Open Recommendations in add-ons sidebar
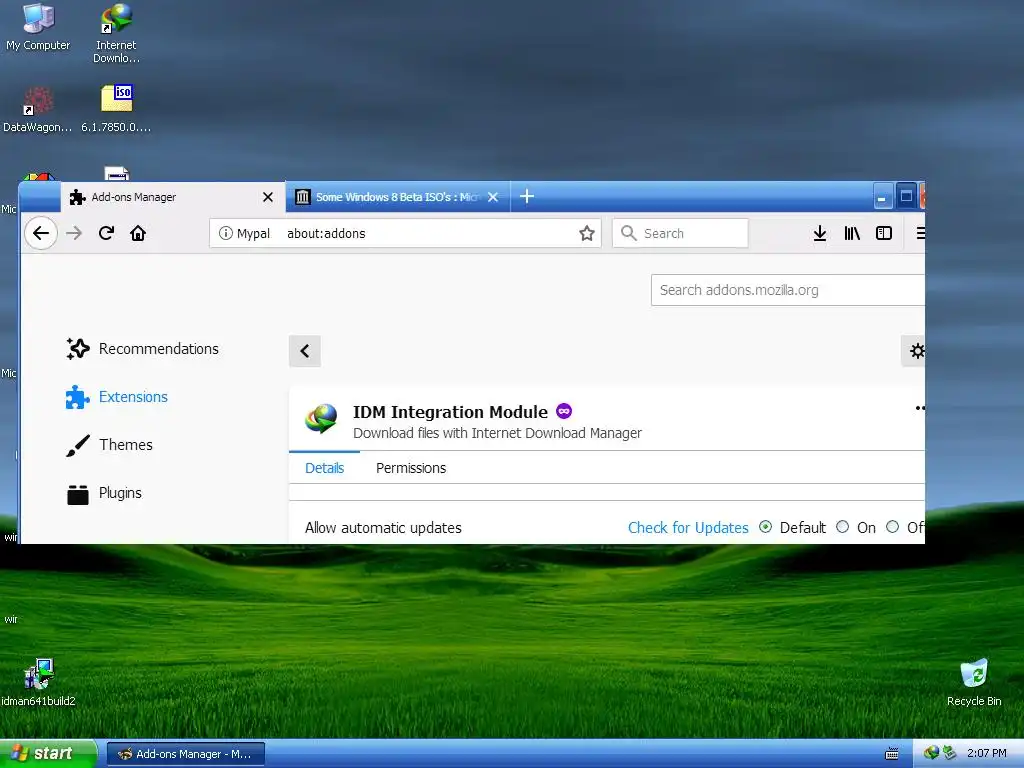The width and height of the screenshot is (1024, 768). click(142, 349)
